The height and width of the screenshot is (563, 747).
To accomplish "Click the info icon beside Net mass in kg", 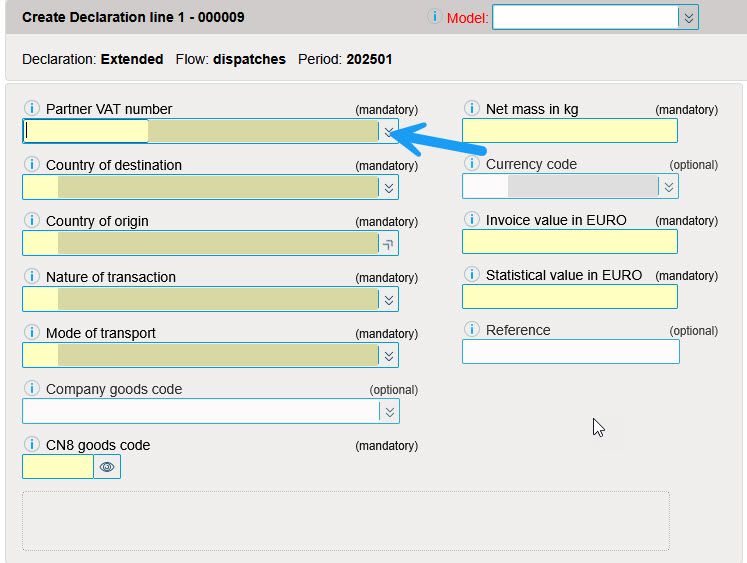I will click(x=470, y=109).
